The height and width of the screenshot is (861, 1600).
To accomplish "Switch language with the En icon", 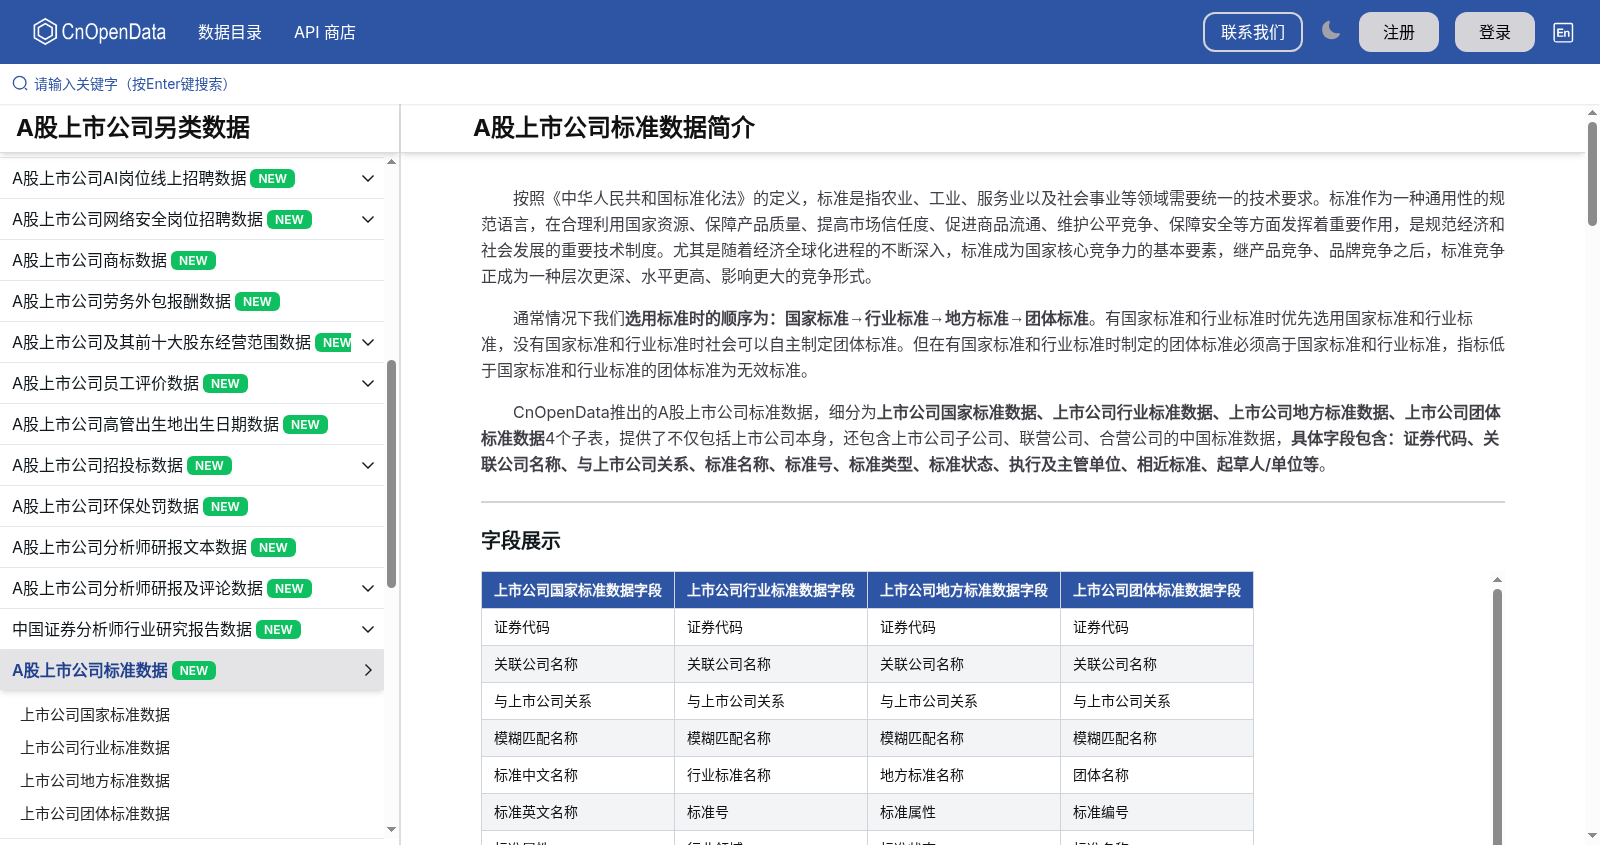I will pyautogui.click(x=1563, y=32).
